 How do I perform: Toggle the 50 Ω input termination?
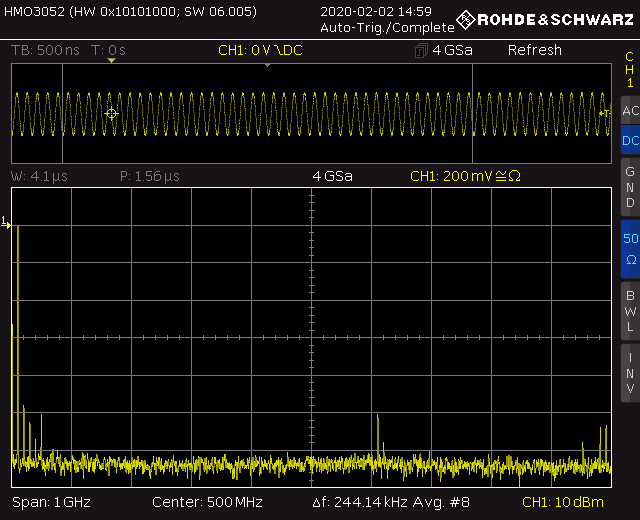(629, 248)
